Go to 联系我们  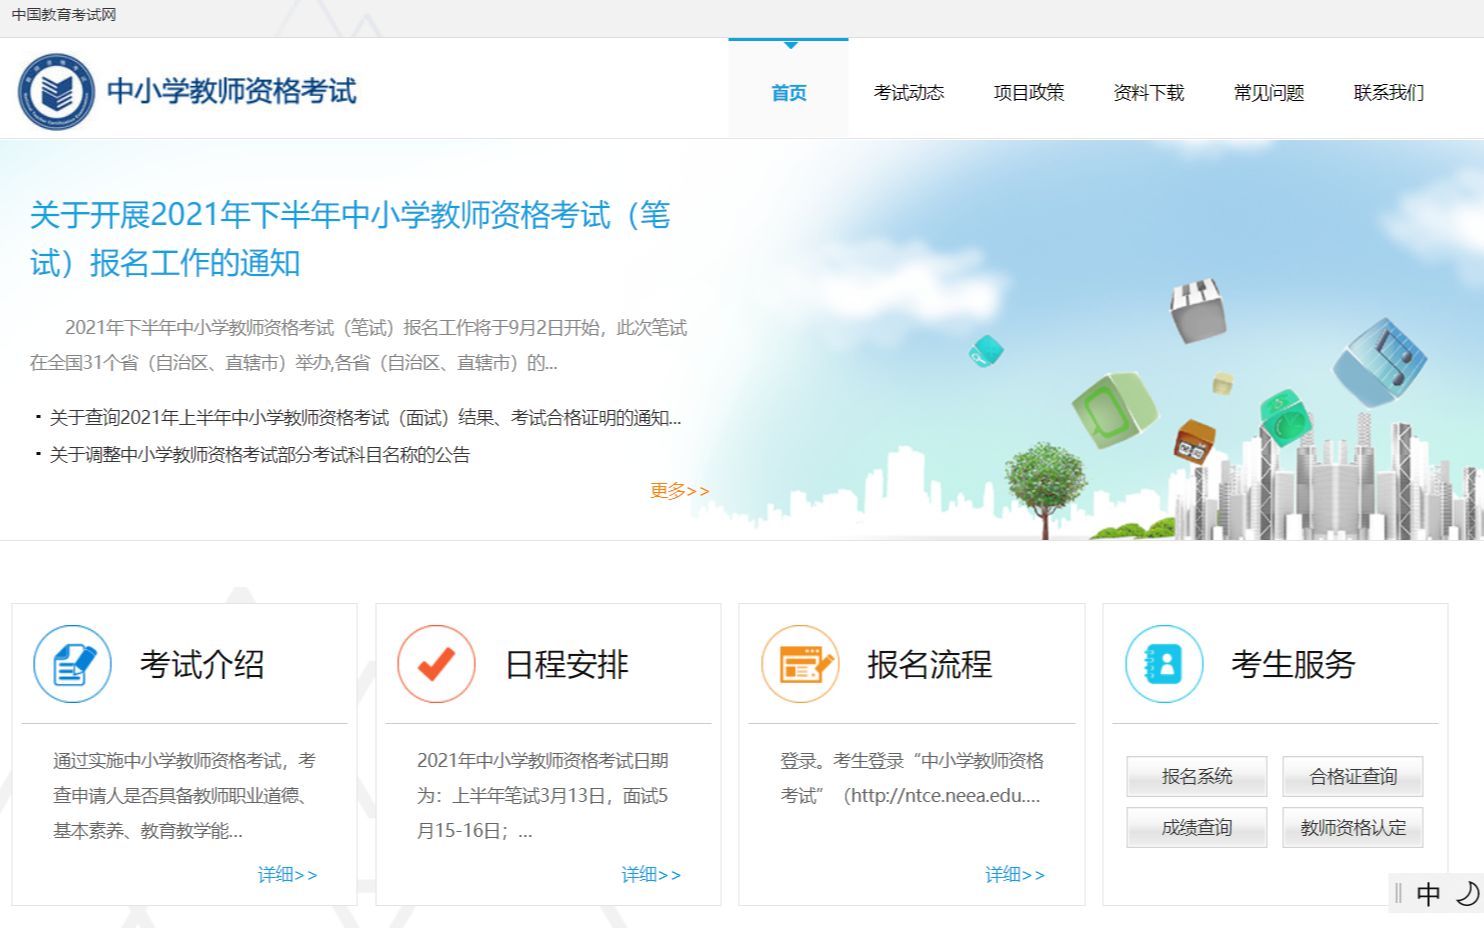[1386, 93]
